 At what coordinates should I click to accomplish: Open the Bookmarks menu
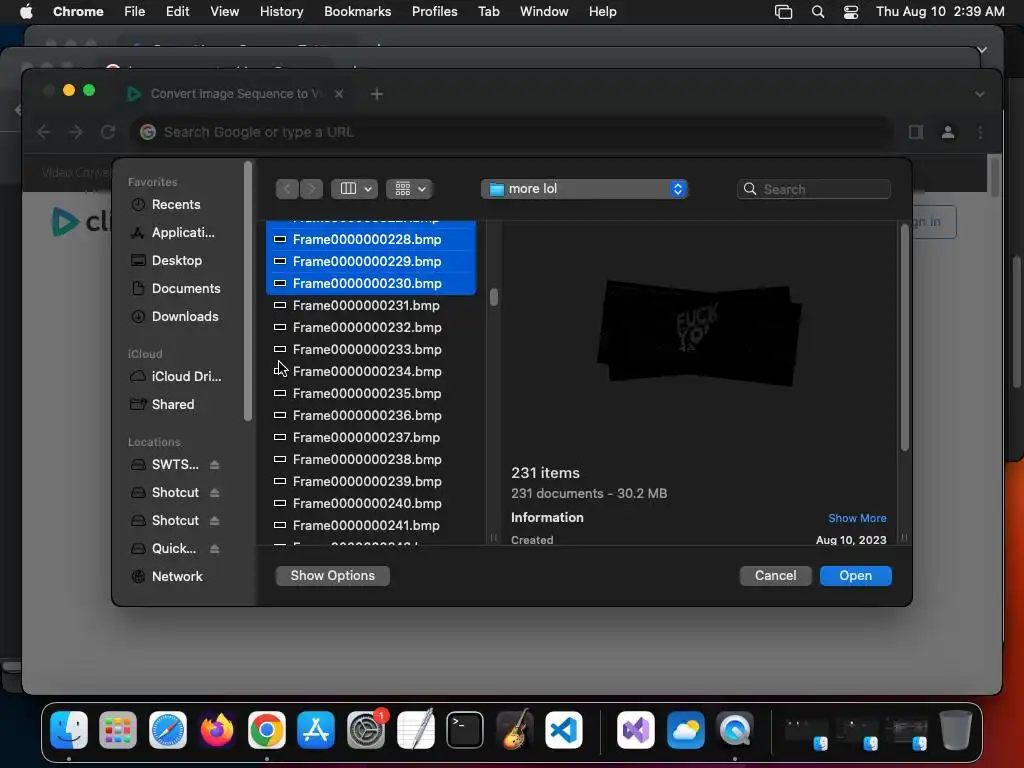point(358,12)
